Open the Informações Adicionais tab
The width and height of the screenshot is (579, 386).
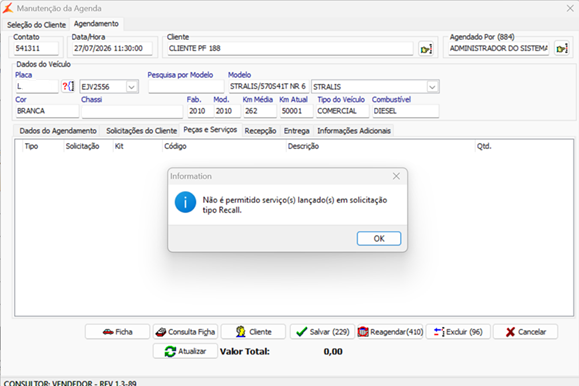pyautogui.click(x=354, y=131)
